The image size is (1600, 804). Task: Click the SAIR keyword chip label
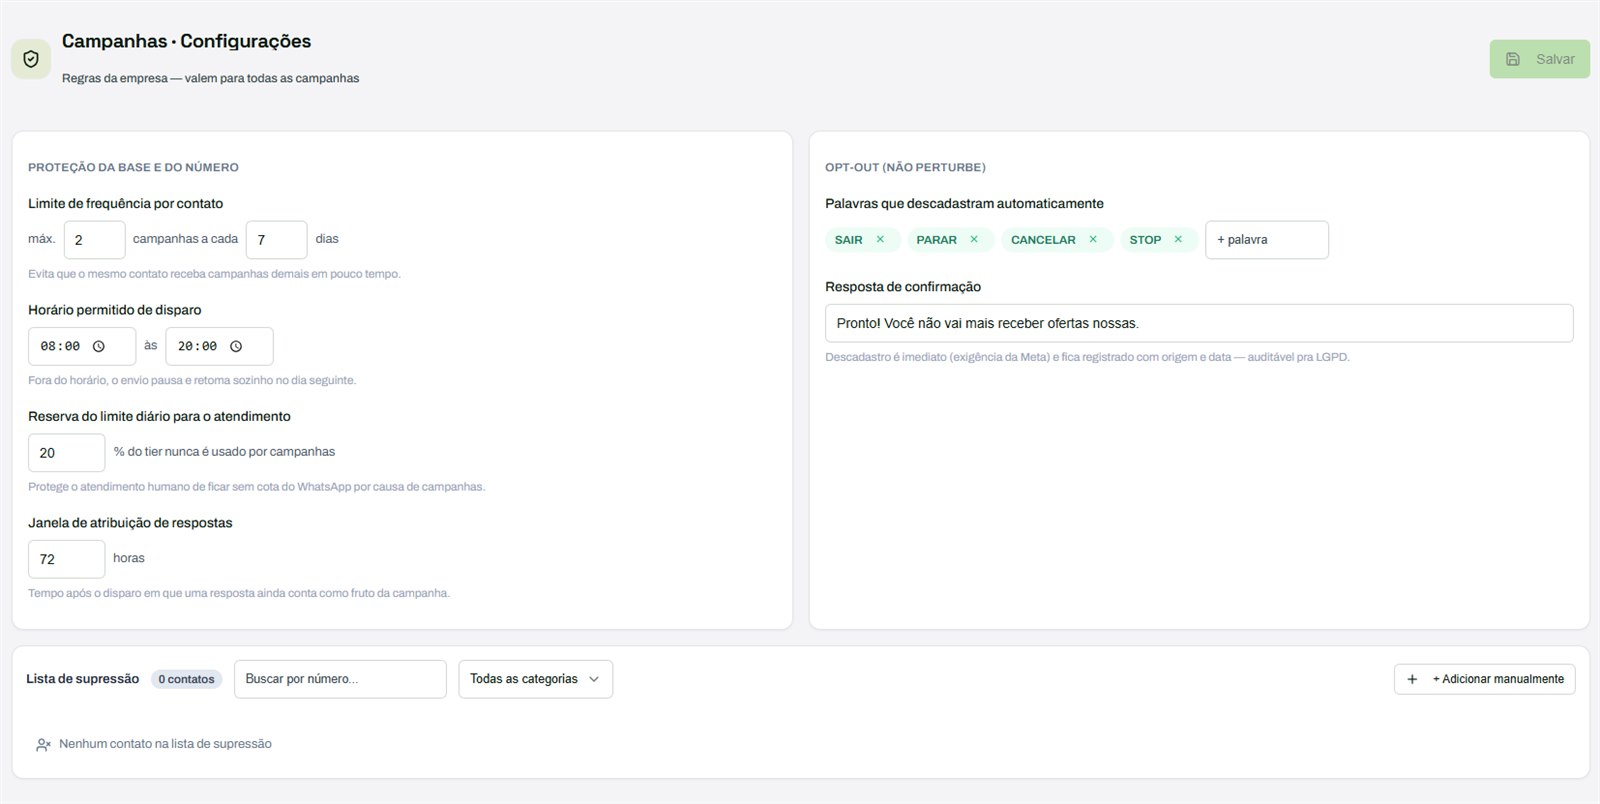click(x=849, y=240)
